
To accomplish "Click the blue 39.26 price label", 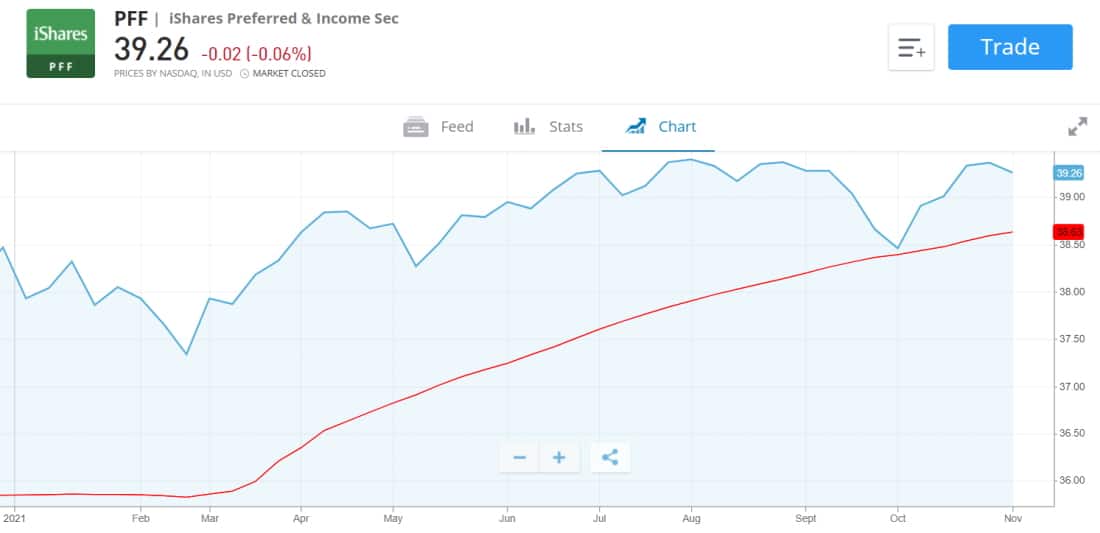I will [x=1069, y=173].
